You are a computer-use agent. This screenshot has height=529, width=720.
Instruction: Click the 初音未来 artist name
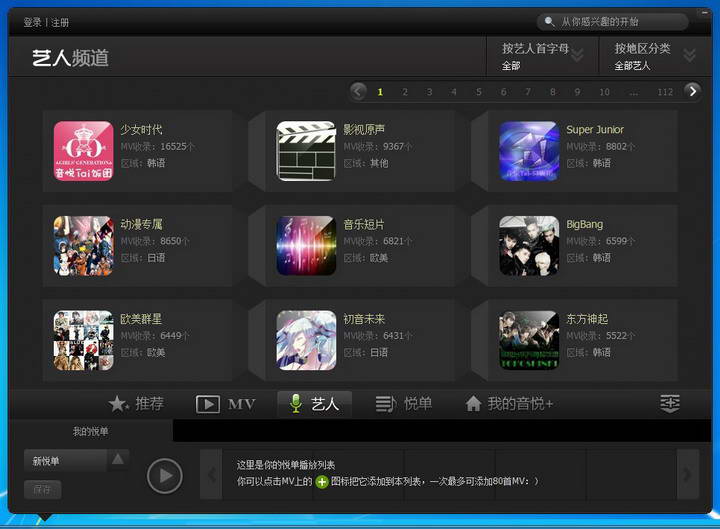[x=364, y=319]
